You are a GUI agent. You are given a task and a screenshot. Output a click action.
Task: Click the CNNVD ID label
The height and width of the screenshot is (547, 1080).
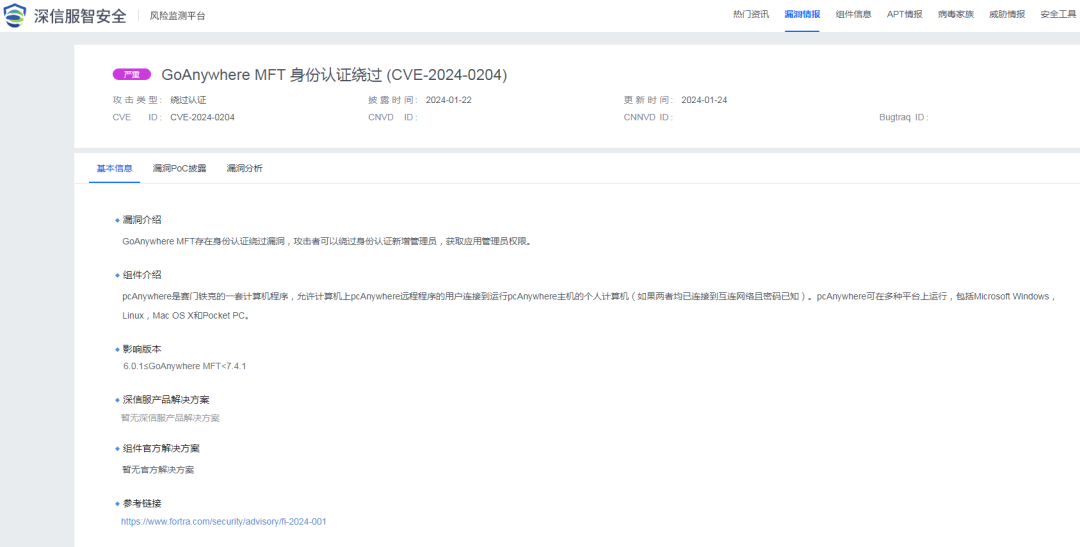click(x=648, y=117)
